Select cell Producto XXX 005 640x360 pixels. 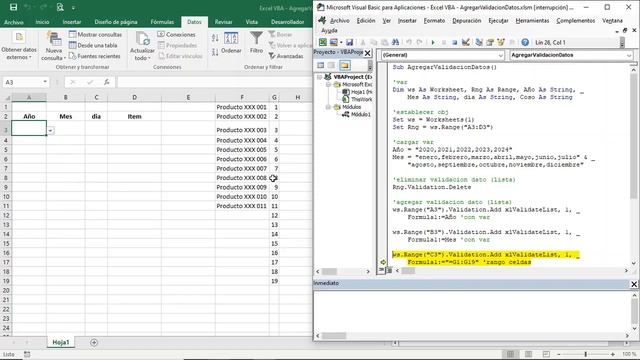(x=242, y=150)
